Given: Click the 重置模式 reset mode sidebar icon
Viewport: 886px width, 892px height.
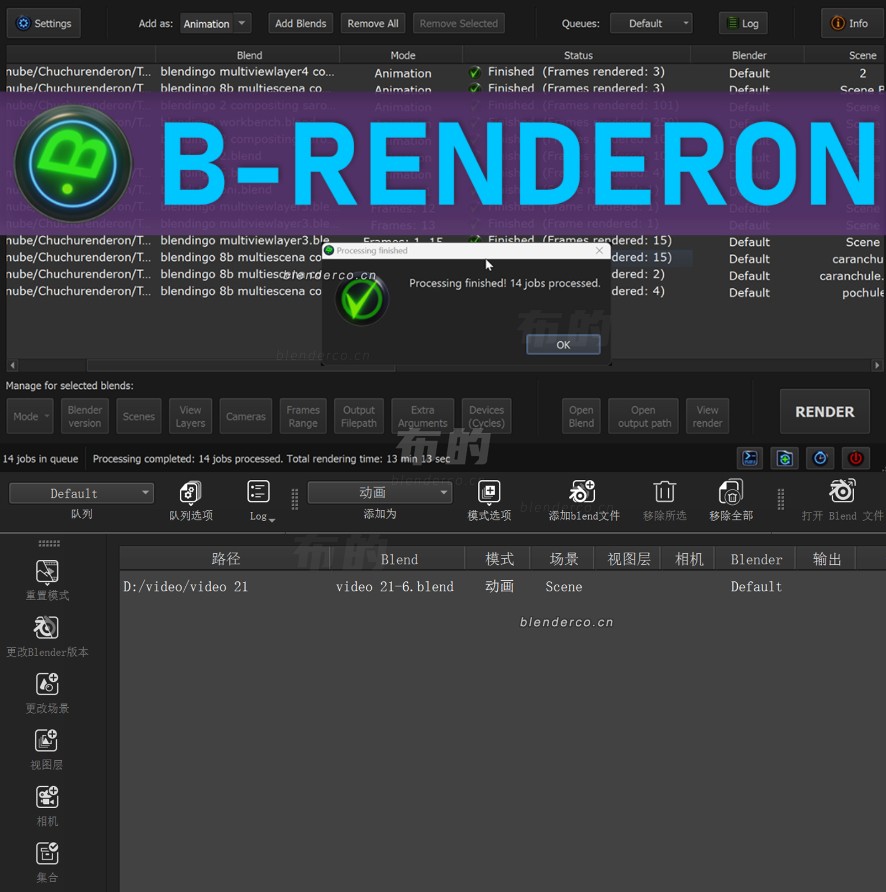Looking at the screenshot, I should point(47,572).
